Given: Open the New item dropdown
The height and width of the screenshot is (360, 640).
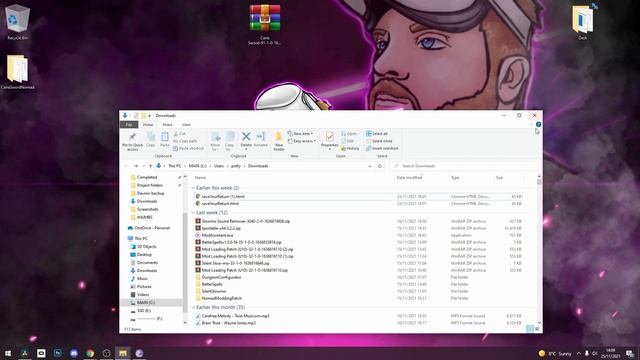Looking at the screenshot, I should (300, 133).
